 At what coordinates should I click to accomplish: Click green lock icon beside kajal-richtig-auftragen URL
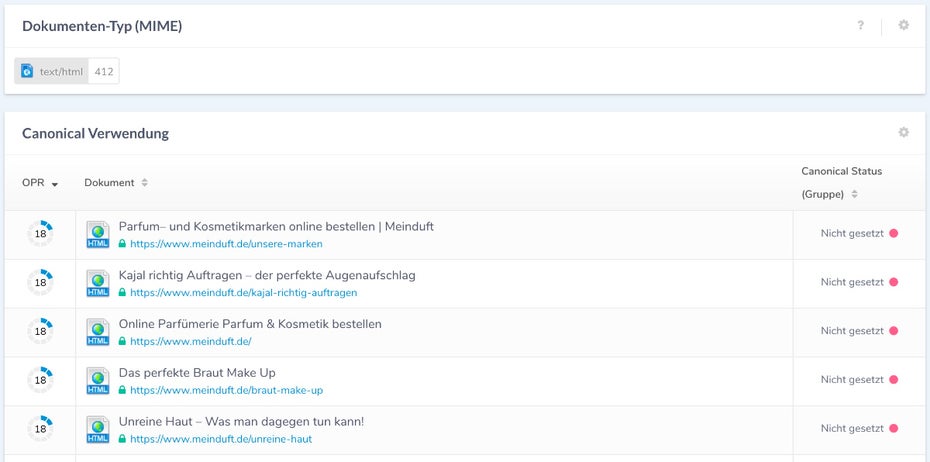[122, 292]
